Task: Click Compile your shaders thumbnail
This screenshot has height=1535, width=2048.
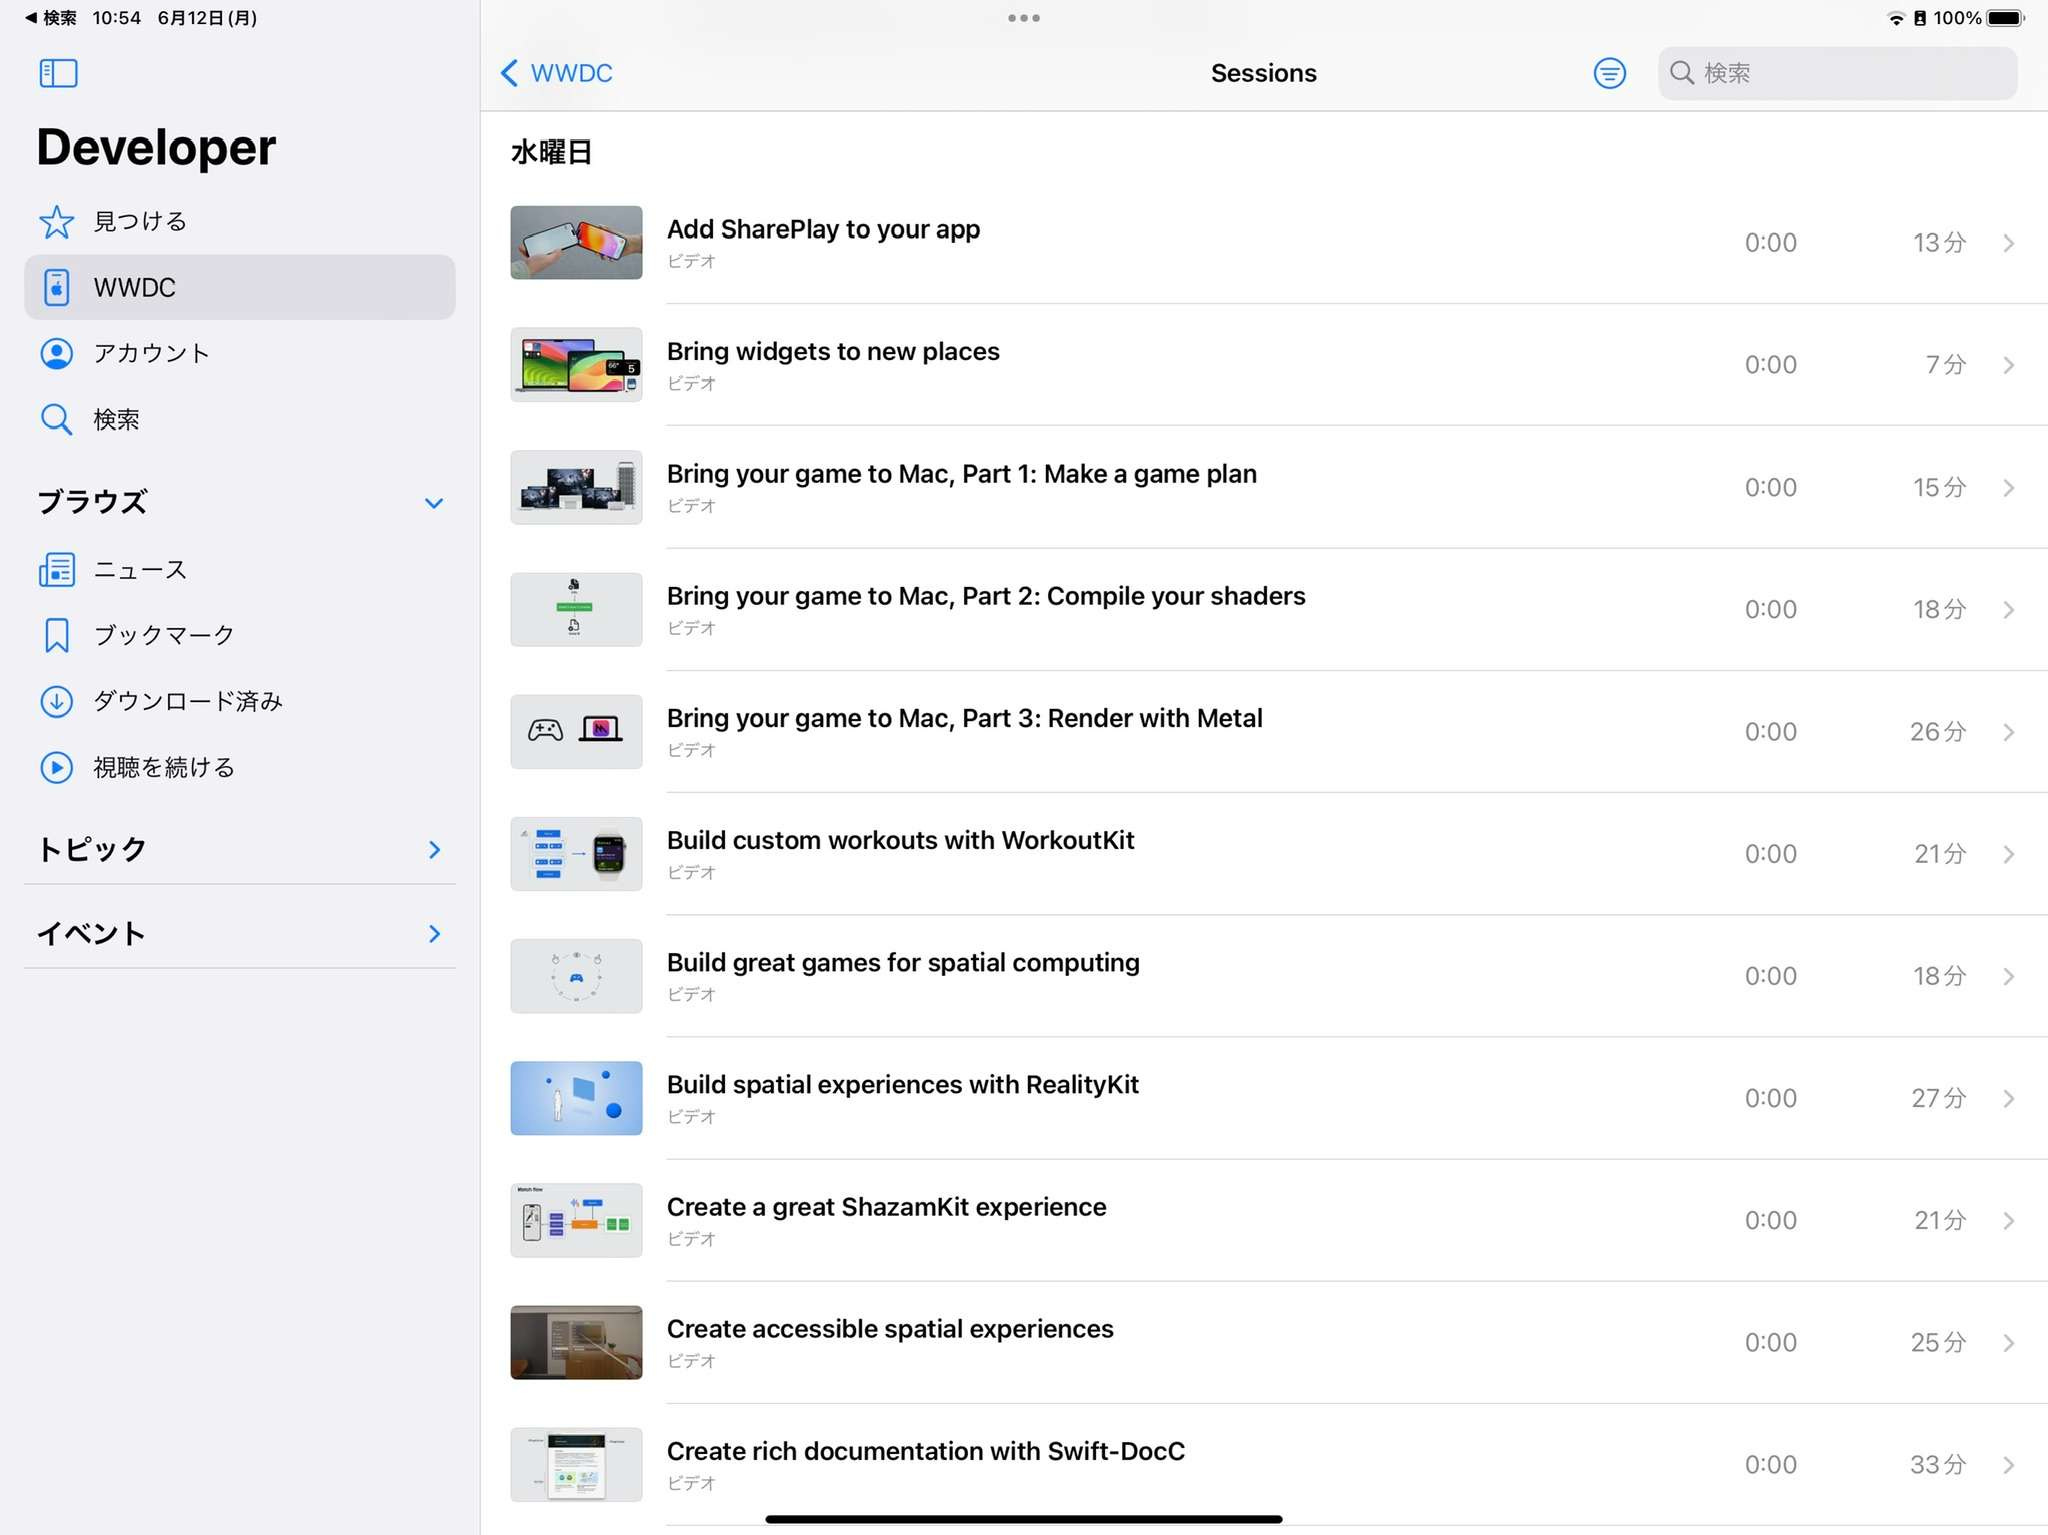Action: tap(576, 610)
